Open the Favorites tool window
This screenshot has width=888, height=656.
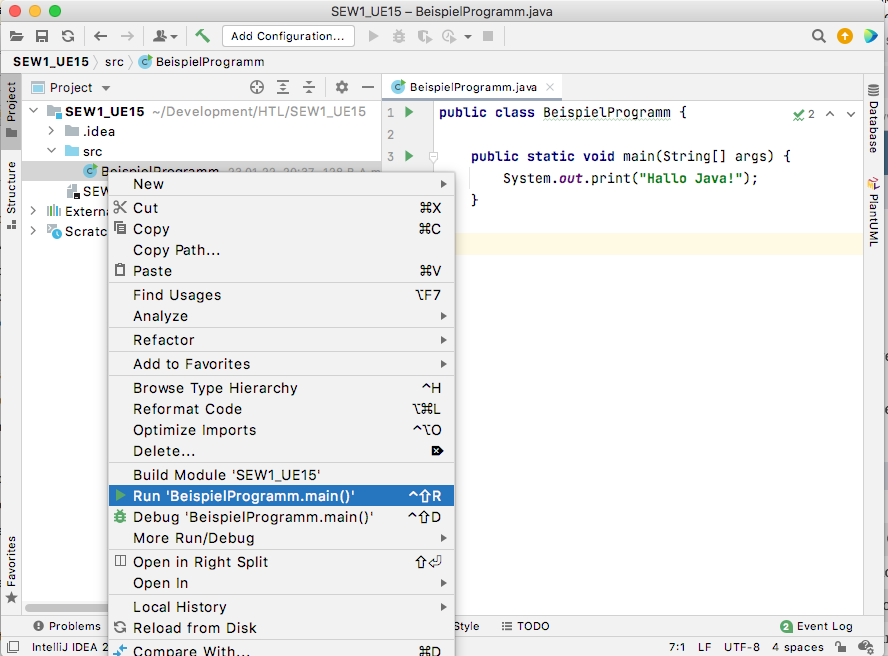[x=11, y=569]
